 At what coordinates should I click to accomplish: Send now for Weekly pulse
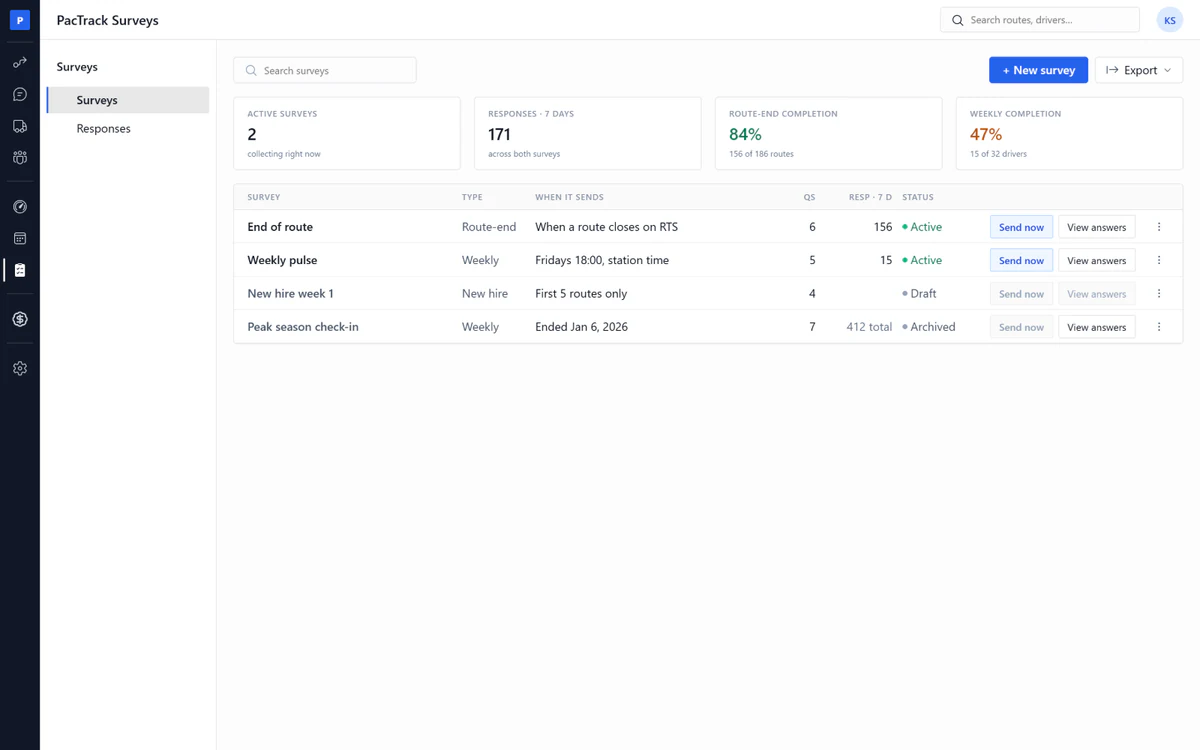(x=1021, y=260)
